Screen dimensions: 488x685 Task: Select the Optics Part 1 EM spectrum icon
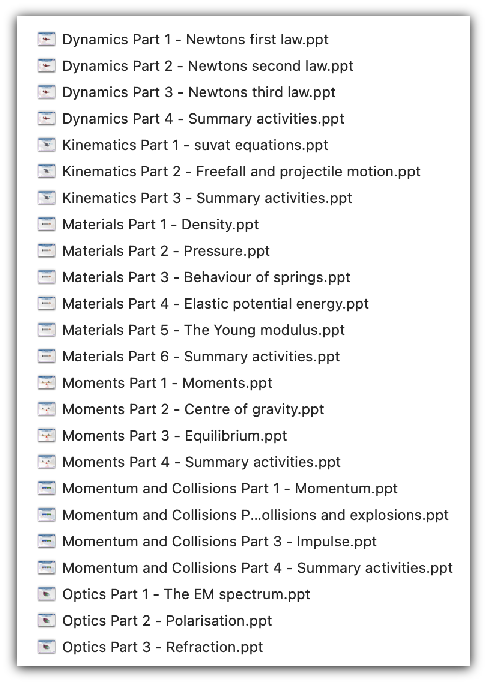point(46,594)
